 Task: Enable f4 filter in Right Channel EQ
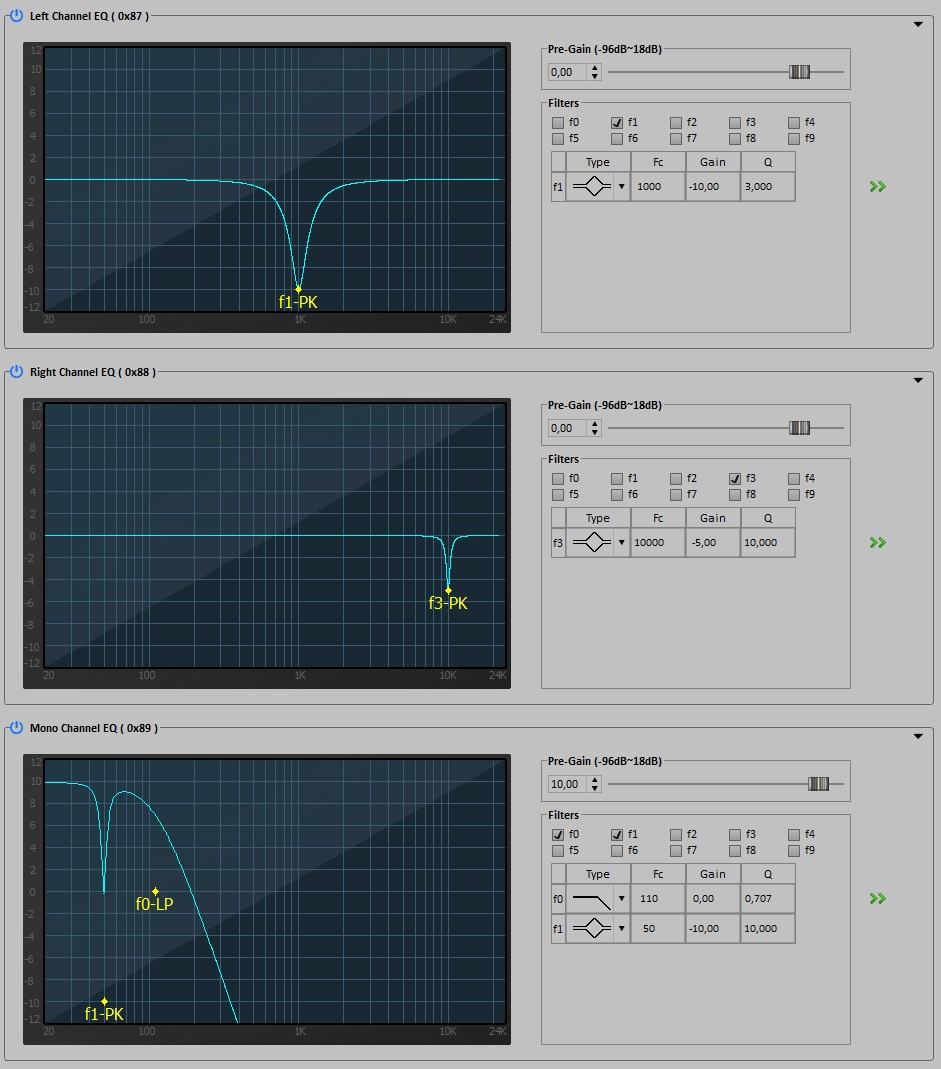(794, 479)
